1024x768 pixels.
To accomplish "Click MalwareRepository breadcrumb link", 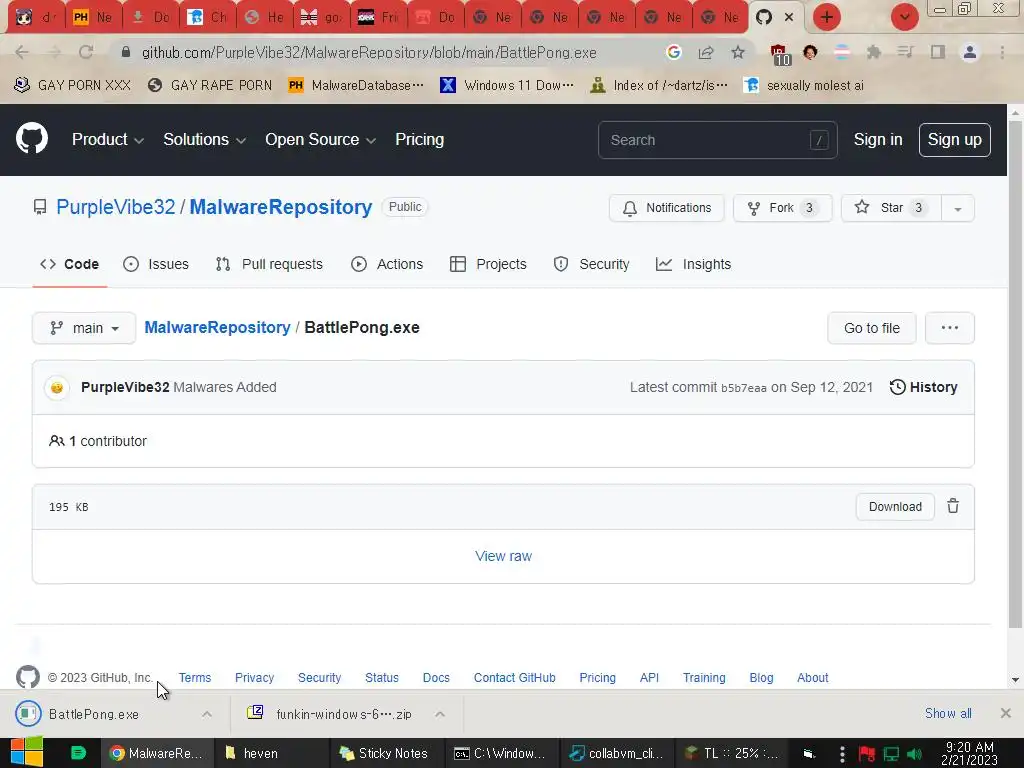I will click(217, 327).
